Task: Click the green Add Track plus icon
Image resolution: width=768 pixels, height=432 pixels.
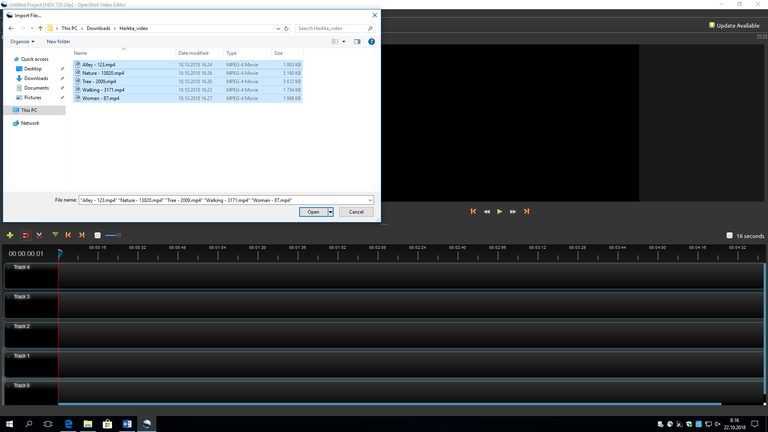Action: tap(10, 235)
